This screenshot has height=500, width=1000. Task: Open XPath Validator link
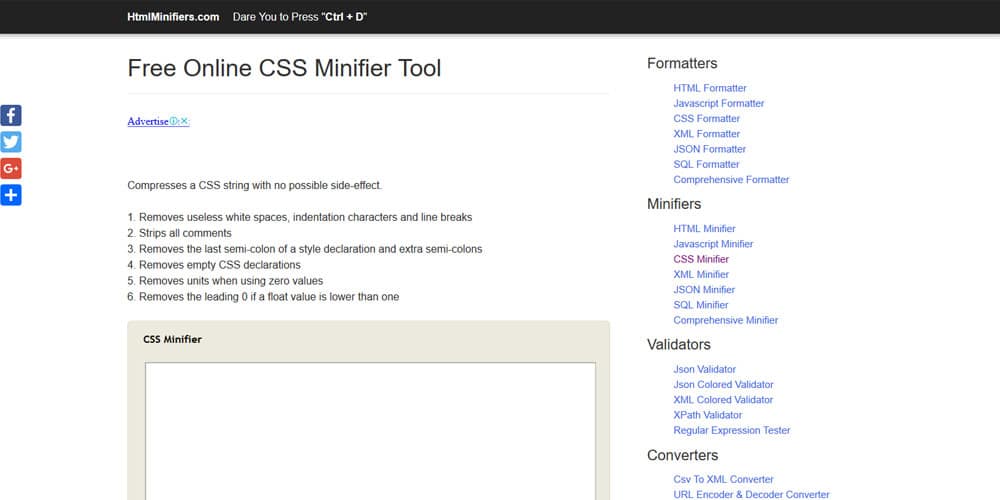(707, 415)
